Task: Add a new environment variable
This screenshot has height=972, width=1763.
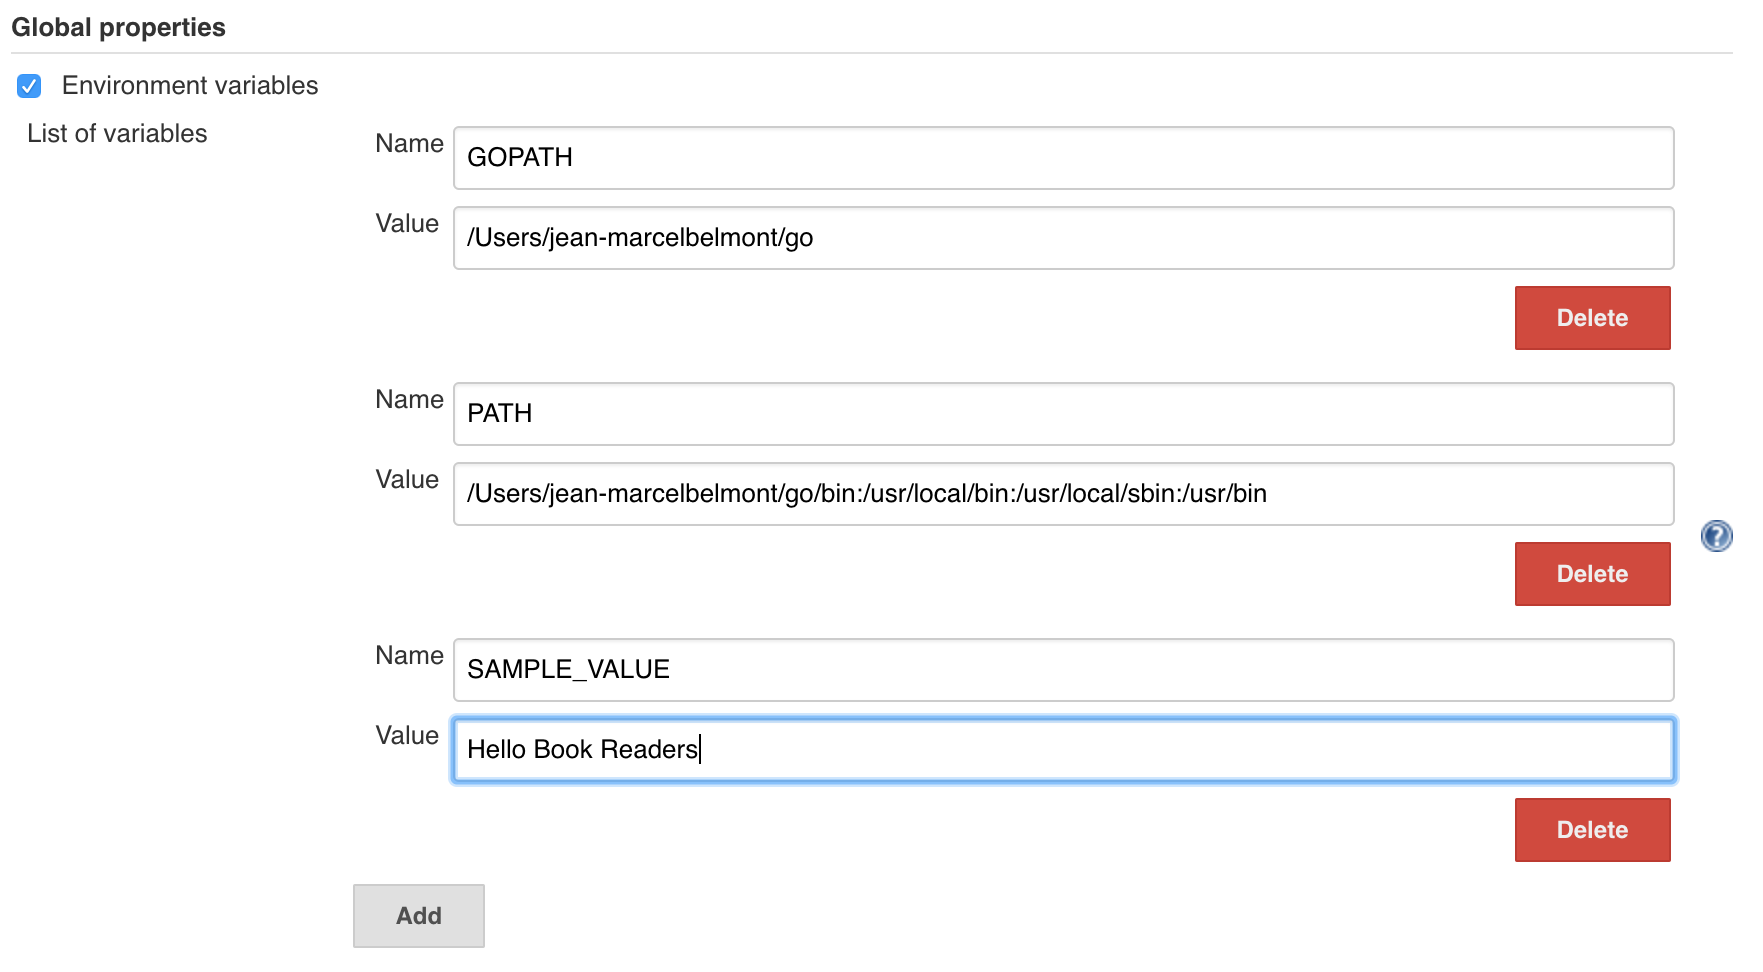Action: [x=418, y=916]
